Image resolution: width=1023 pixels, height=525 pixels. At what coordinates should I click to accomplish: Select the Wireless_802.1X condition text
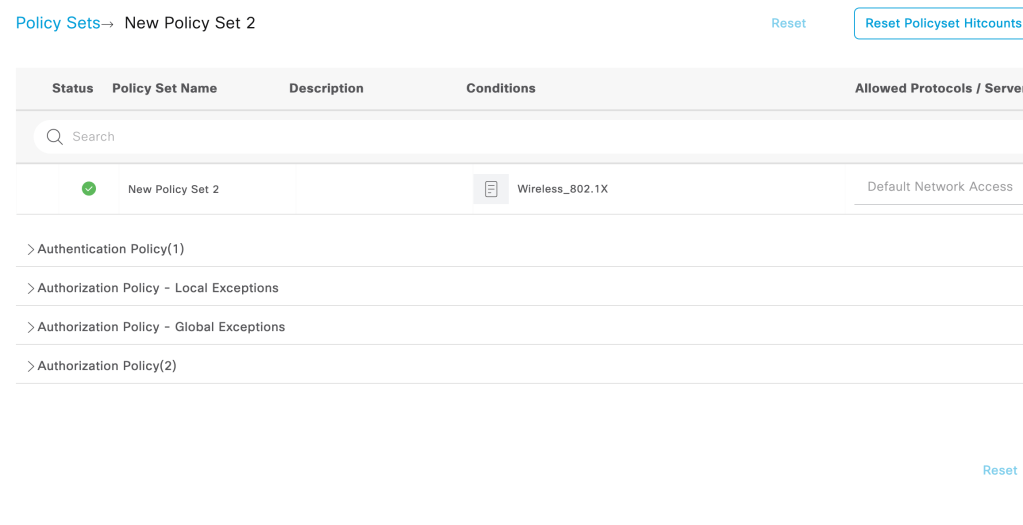click(562, 189)
